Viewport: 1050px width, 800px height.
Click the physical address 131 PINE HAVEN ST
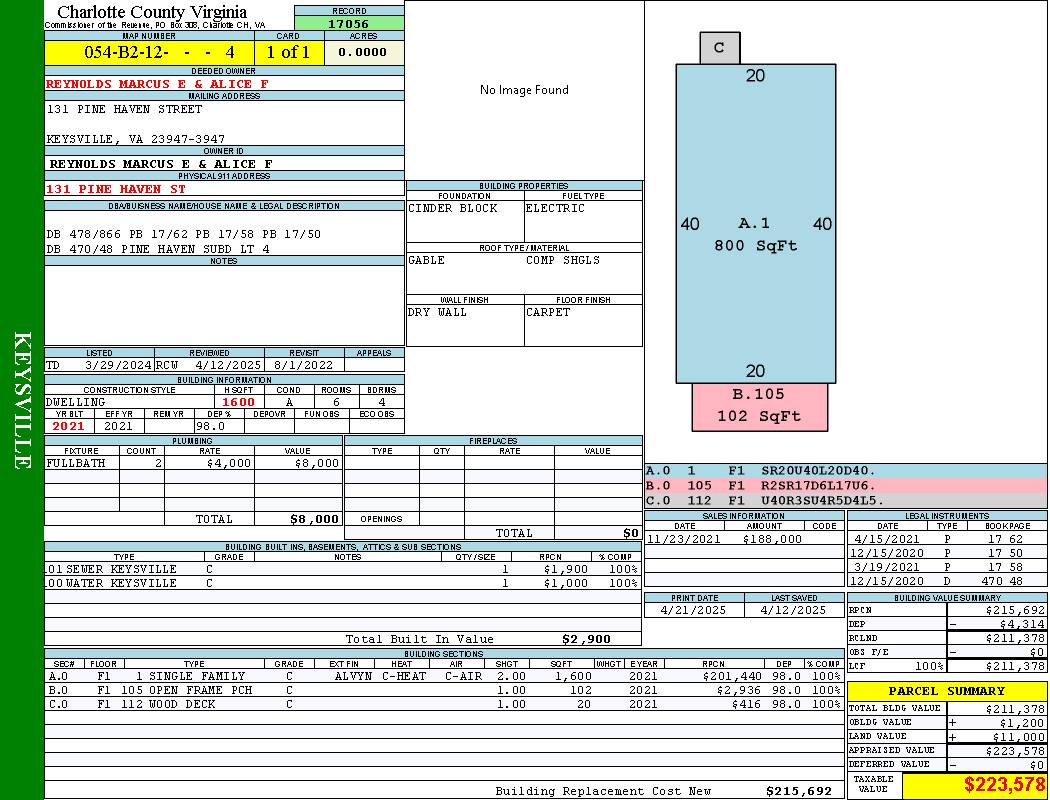(116, 189)
